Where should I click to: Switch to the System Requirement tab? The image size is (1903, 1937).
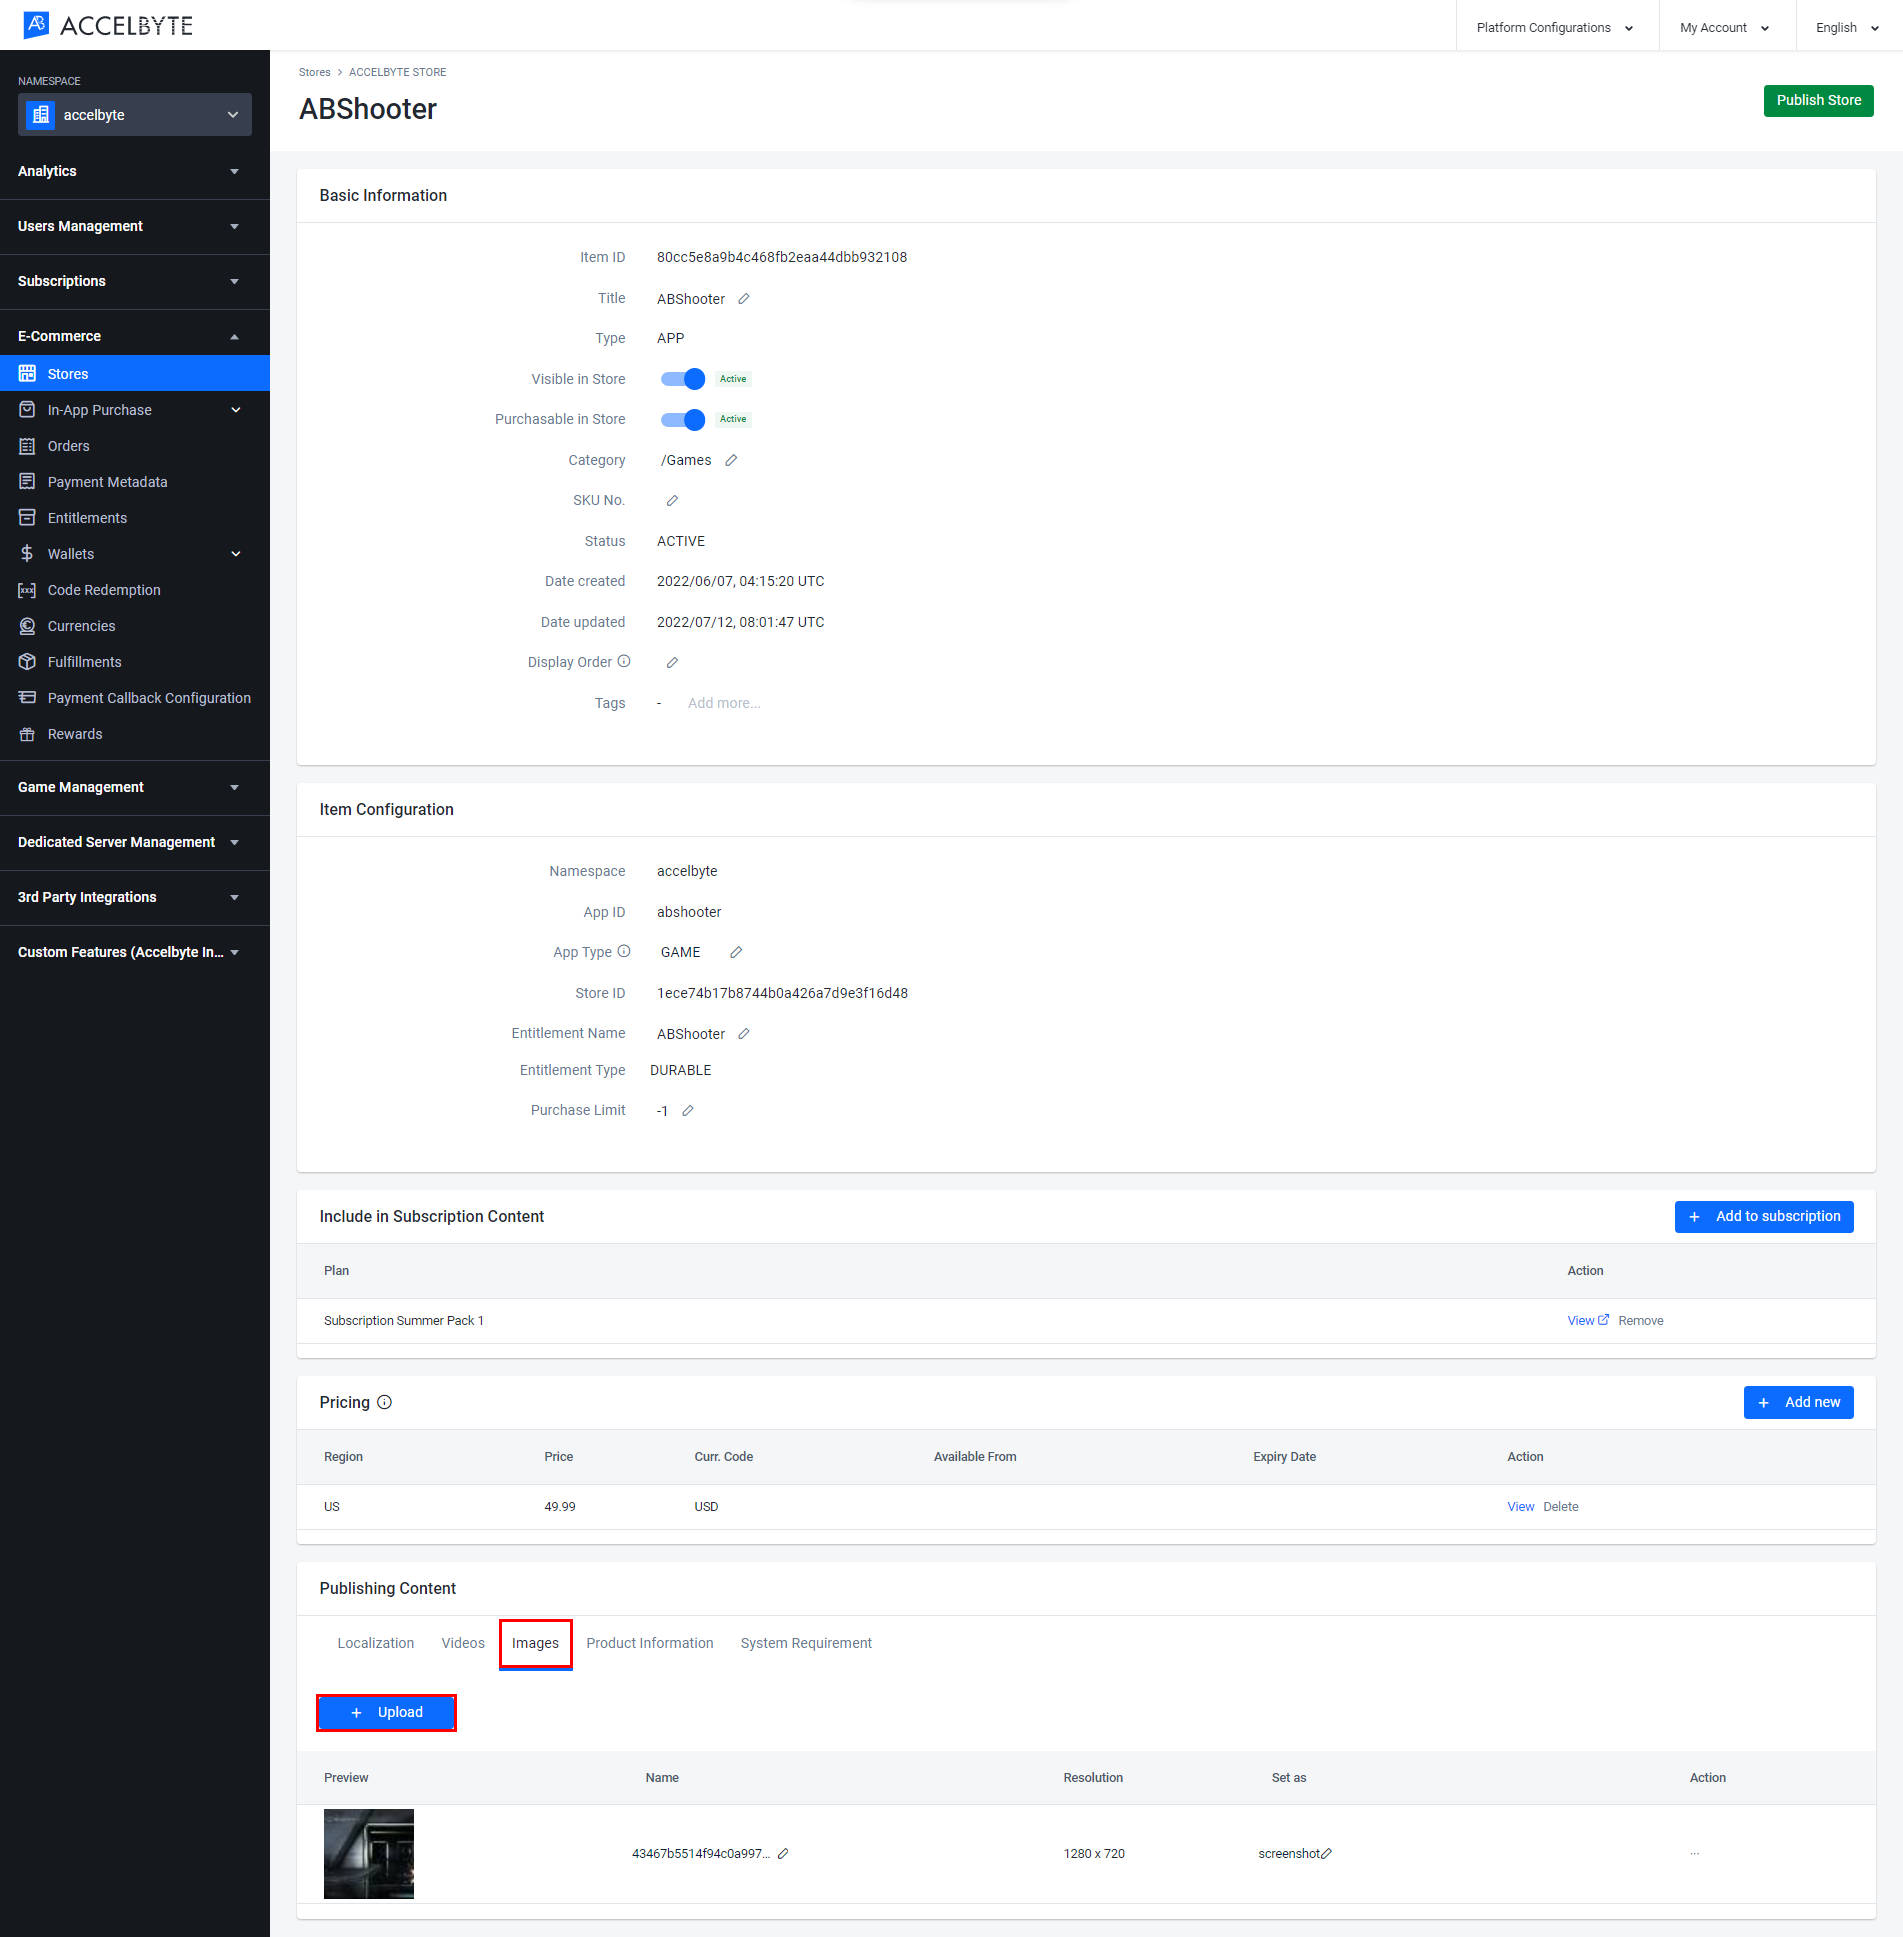(x=806, y=1643)
